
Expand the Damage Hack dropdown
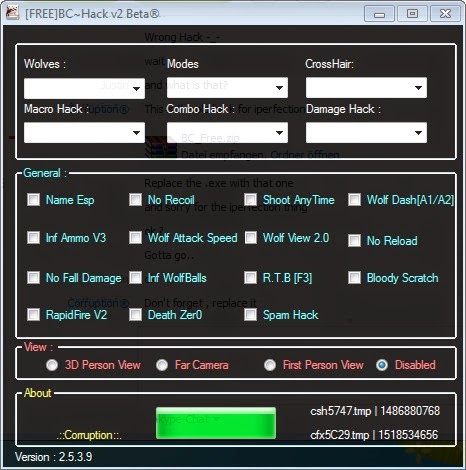366,132
